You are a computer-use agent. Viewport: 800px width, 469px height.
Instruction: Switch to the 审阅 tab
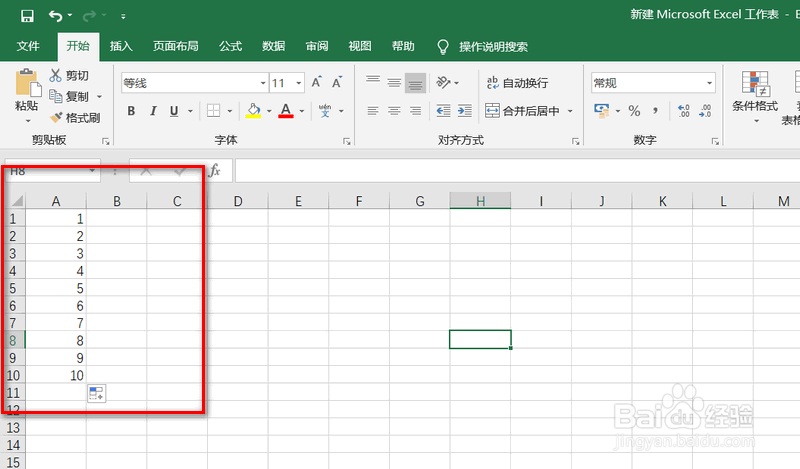(317, 46)
